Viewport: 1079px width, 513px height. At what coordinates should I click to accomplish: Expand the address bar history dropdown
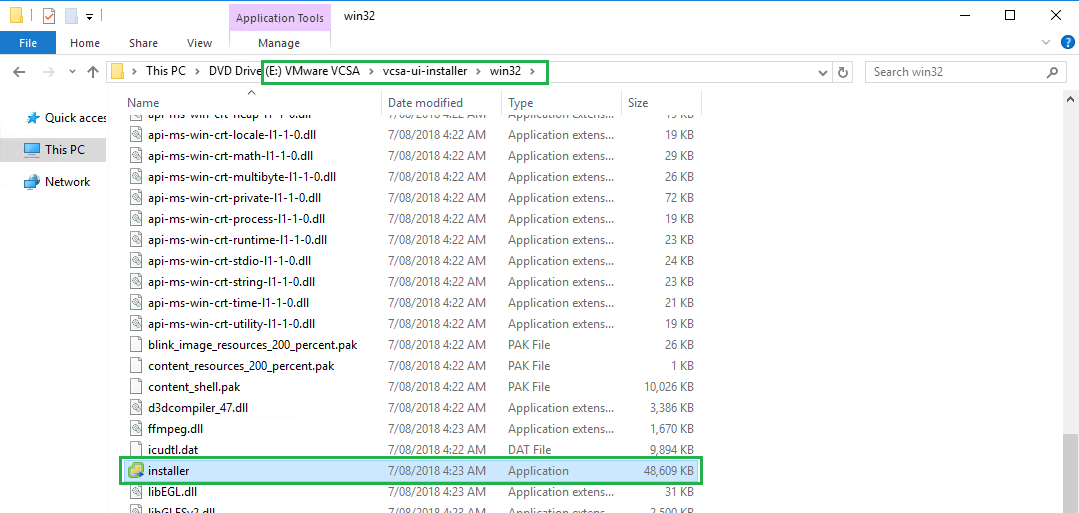821,72
